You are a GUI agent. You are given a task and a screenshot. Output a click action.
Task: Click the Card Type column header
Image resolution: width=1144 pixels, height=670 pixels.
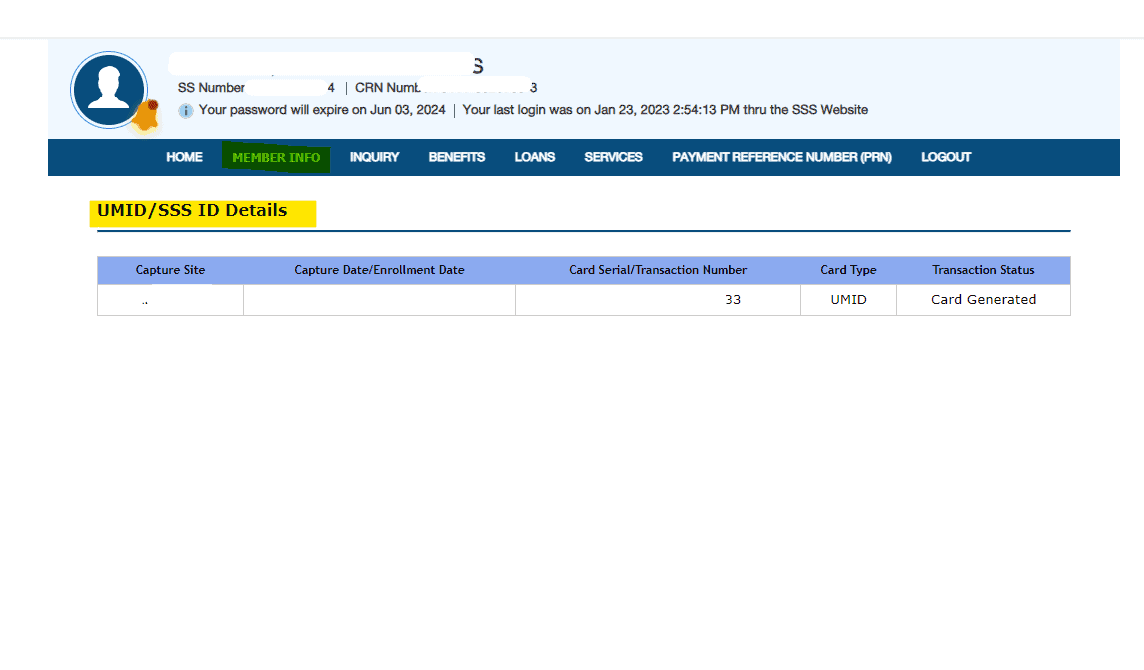[x=848, y=270]
